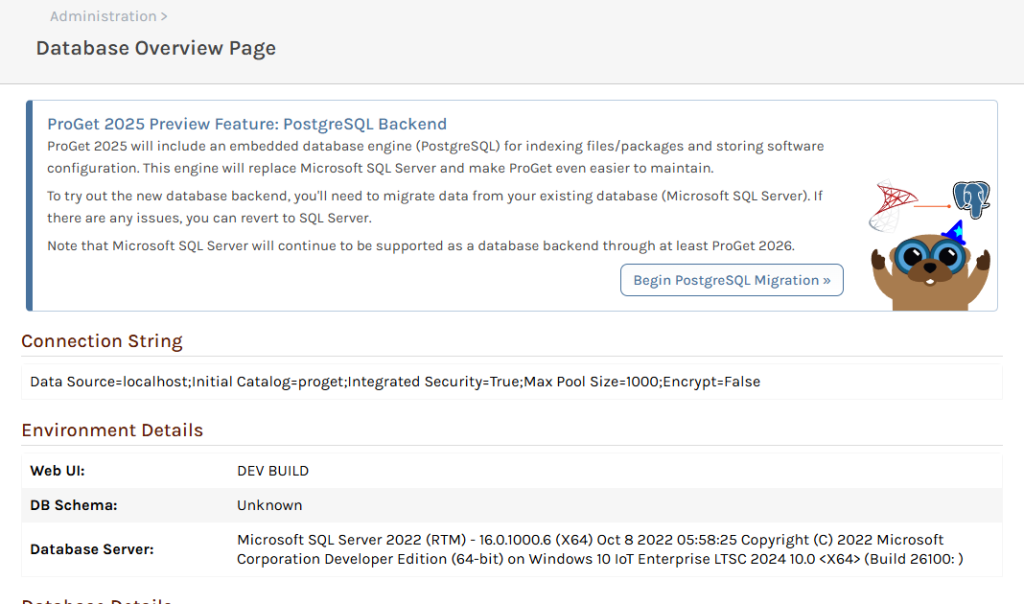Click the PostgreSQL elephant logo icon
Screen dimensions: 1024x604
pyautogui.click(x=970, y=200)
